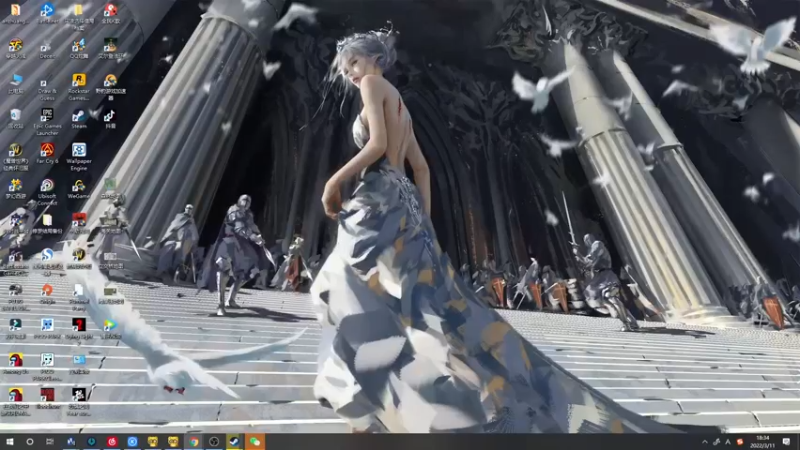The width and height of the screenshot is (800, 450).
Task: Open the Deceit game shortcut
Action: point(47,48)
